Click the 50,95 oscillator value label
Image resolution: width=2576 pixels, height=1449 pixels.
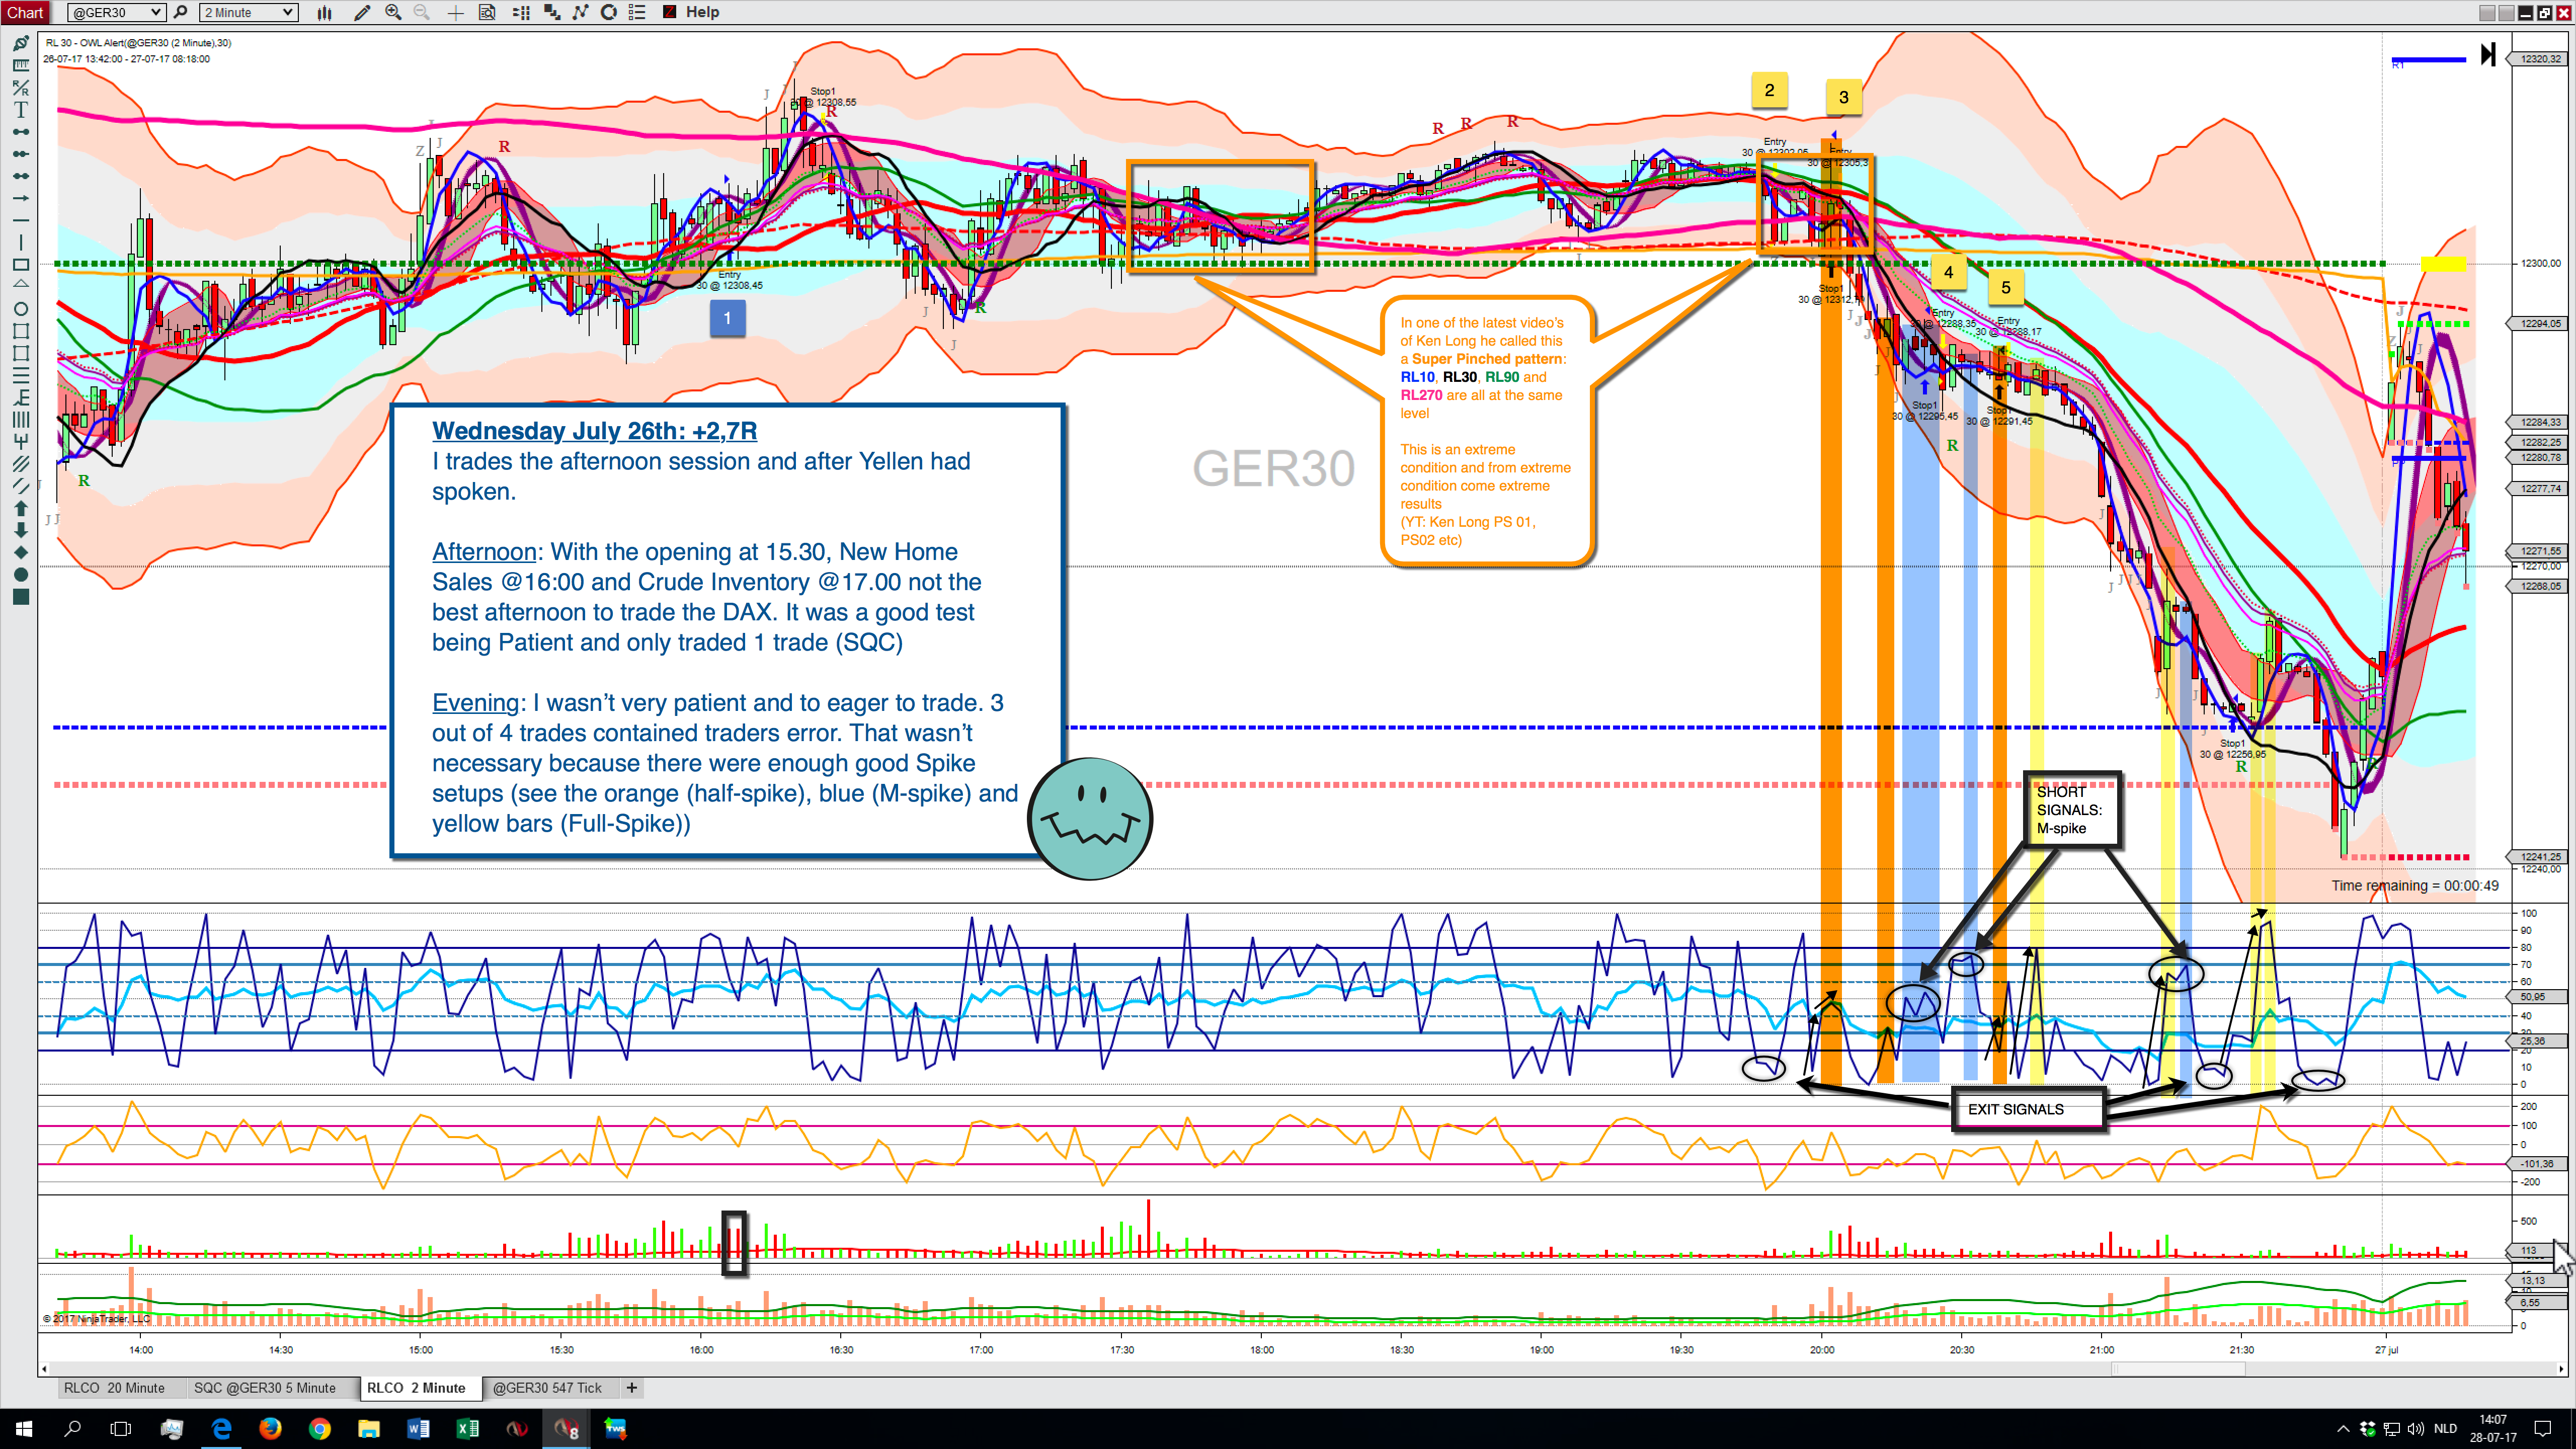tap(2539, 997)
